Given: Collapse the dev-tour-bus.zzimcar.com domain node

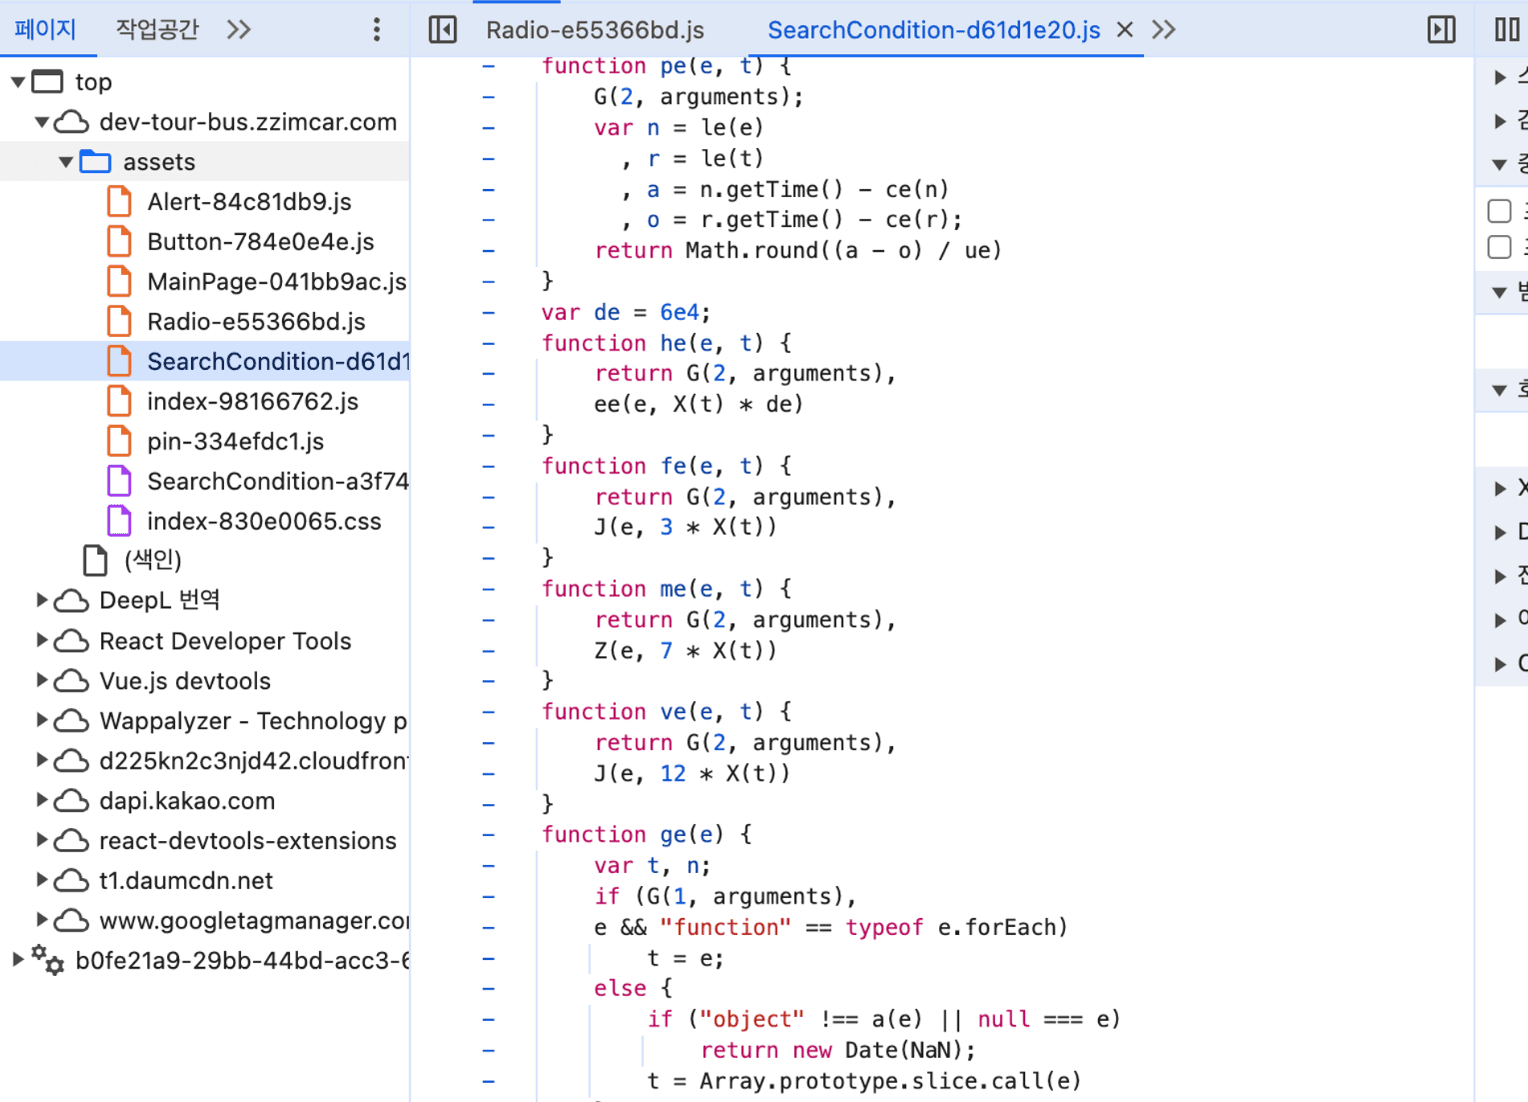Looking at the screenshot, I should [42, 122].
